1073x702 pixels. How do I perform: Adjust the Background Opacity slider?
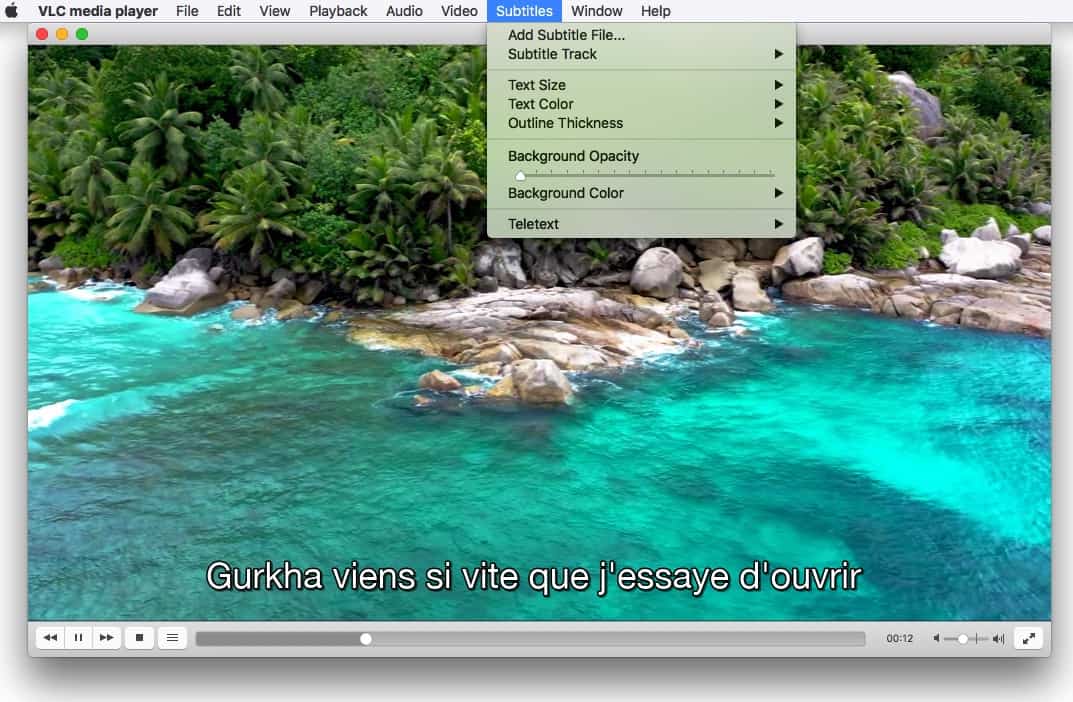pyautogui.click(x=520, y=174)
